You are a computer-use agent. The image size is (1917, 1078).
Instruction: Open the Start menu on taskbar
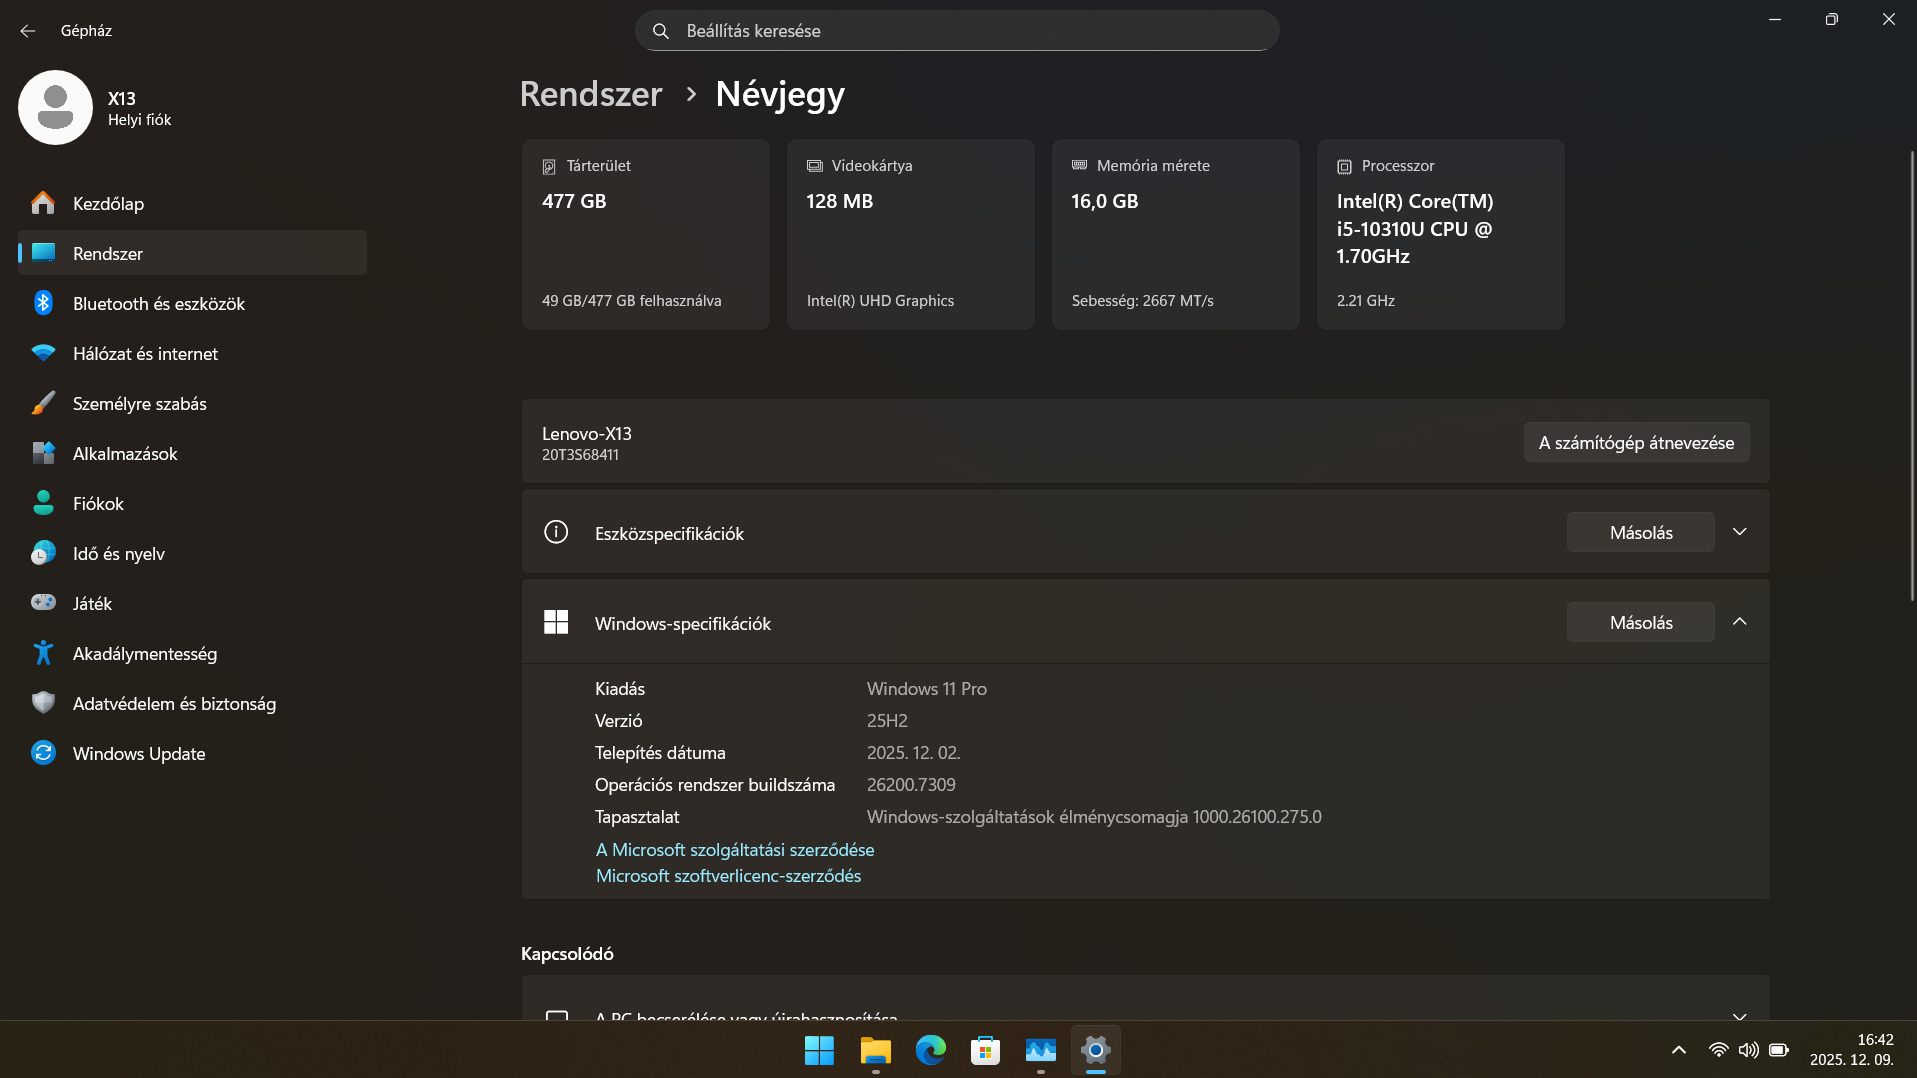click(819, 1050)
